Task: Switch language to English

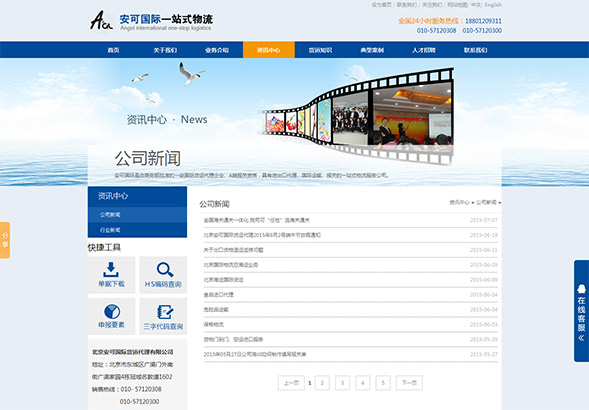Action: click(493, 5)
